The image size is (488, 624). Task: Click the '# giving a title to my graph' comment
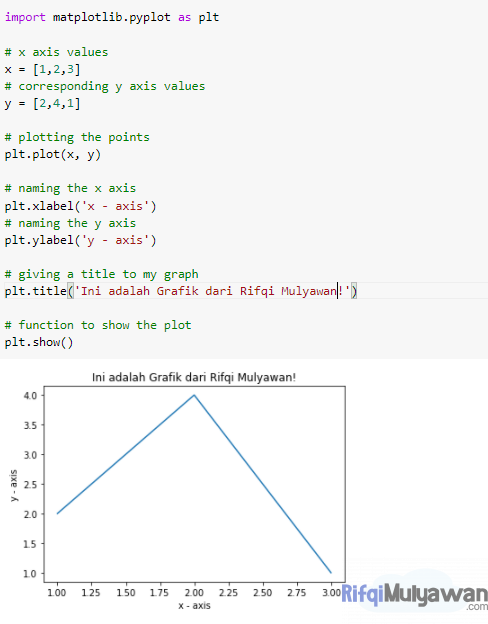(x=101, y=274)
